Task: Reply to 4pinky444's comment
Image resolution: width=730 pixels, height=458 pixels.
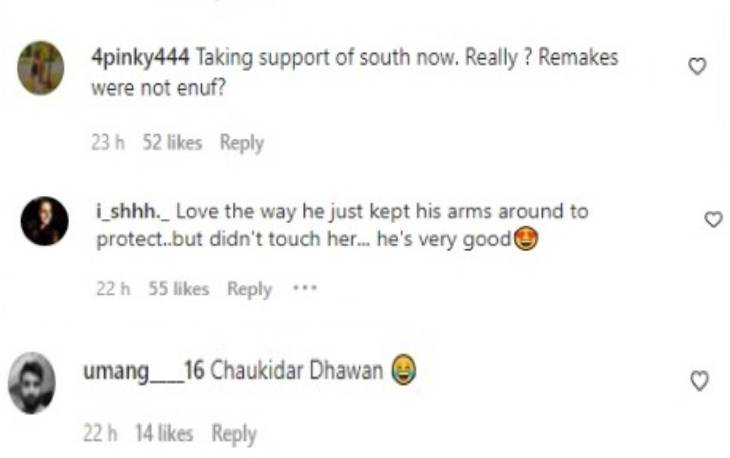Action: point(242,142)
